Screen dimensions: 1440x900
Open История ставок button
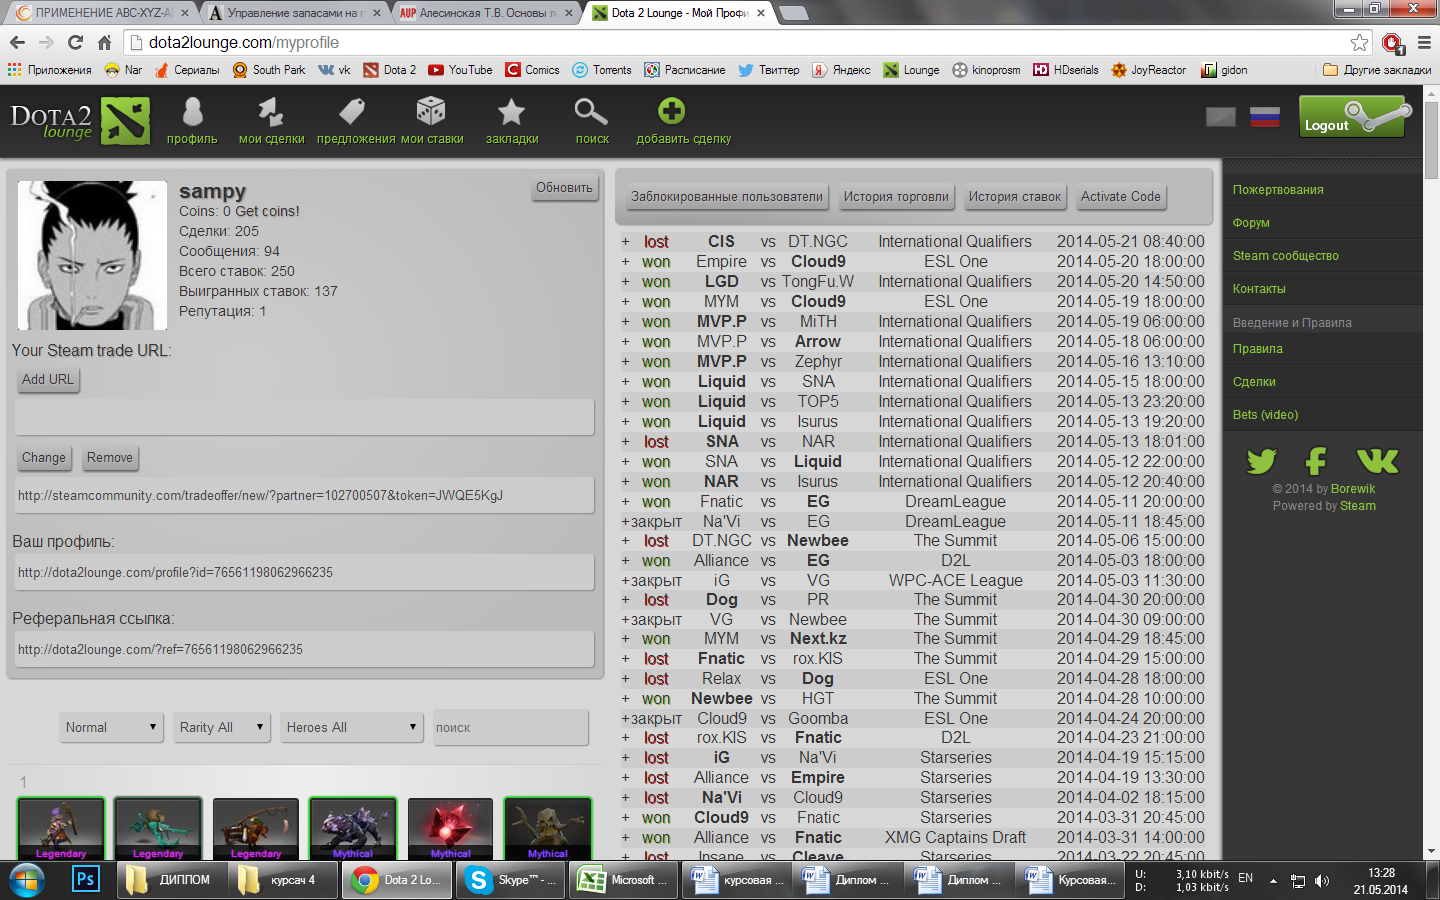[x=1015, y=197]
